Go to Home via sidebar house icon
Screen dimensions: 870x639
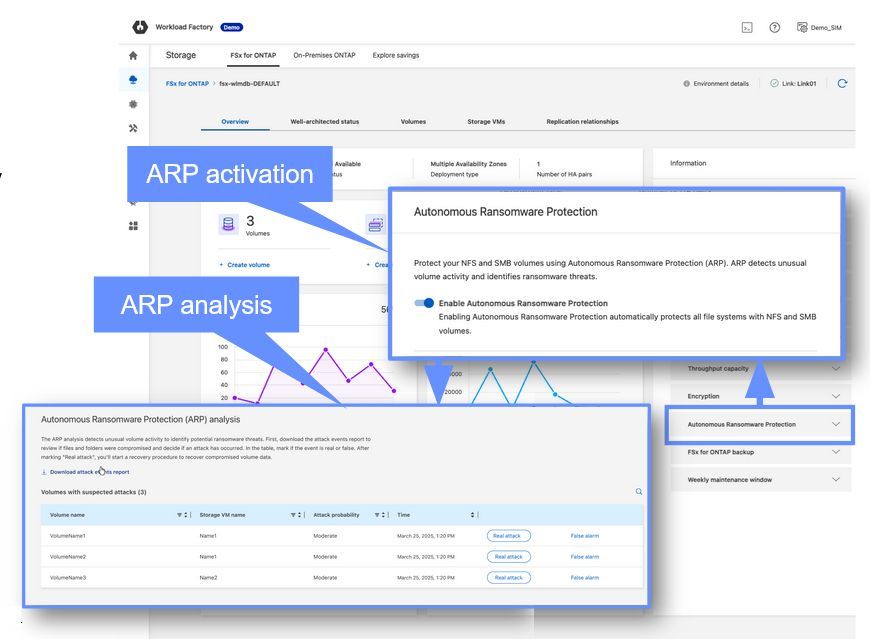coord(133,55)
